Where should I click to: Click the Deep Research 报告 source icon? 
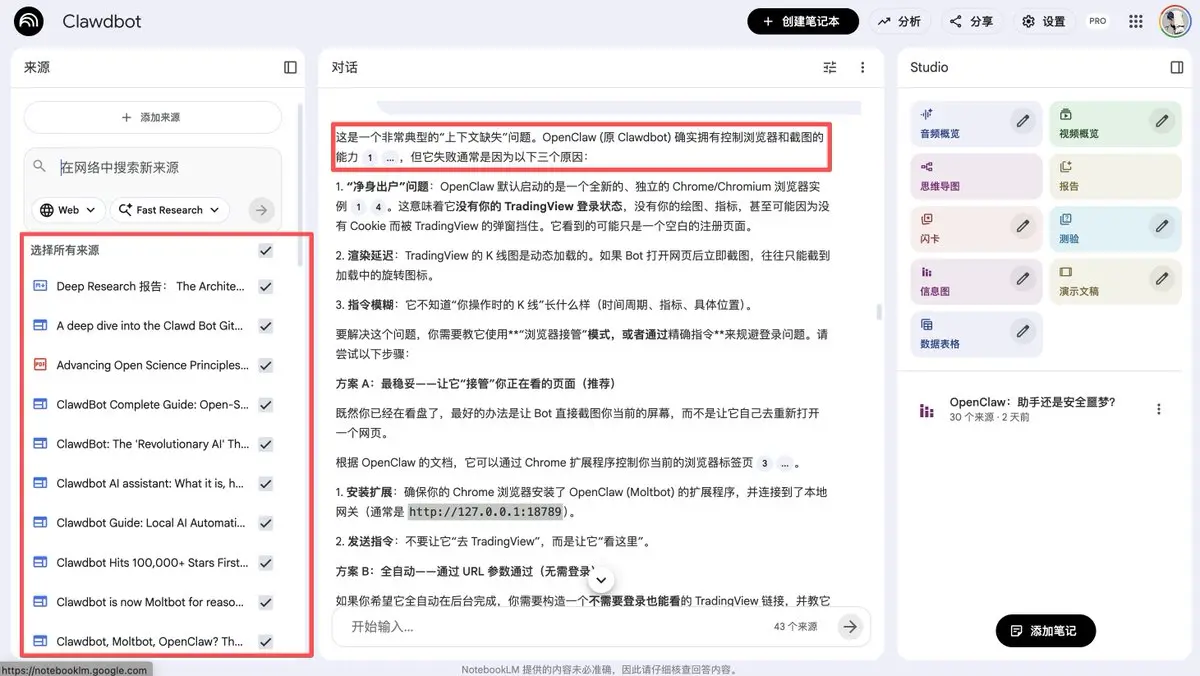point(40,286)
